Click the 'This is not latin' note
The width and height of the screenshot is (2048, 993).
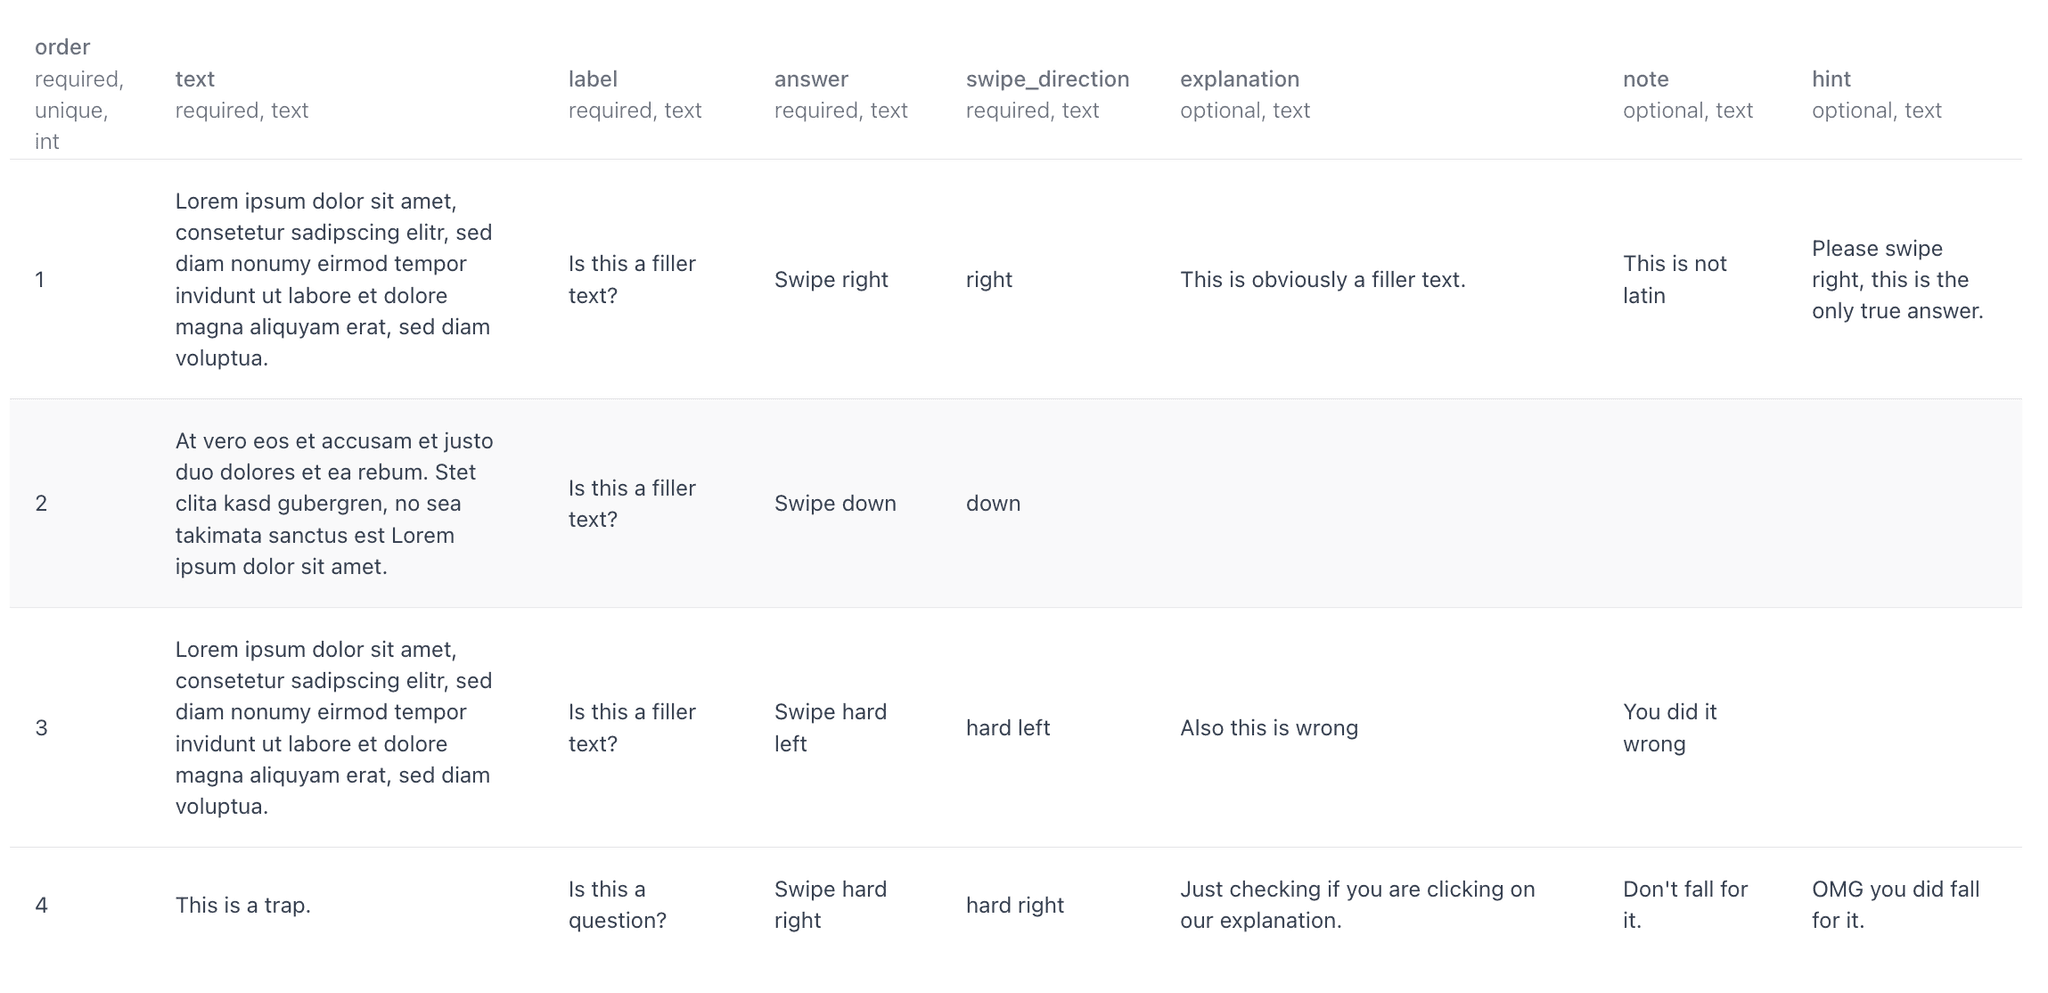coord(1675,280)
